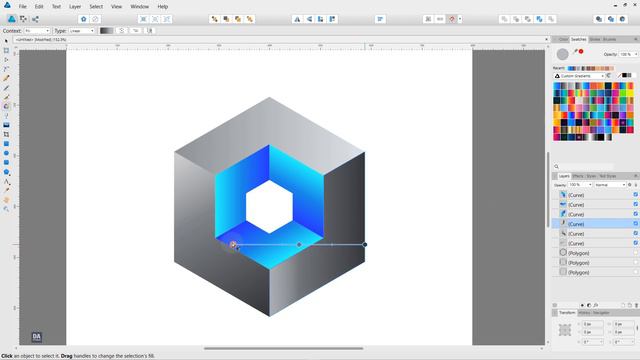Select the Color Picker tool in toolbox
640x360 pixels.
click(6, 191)
